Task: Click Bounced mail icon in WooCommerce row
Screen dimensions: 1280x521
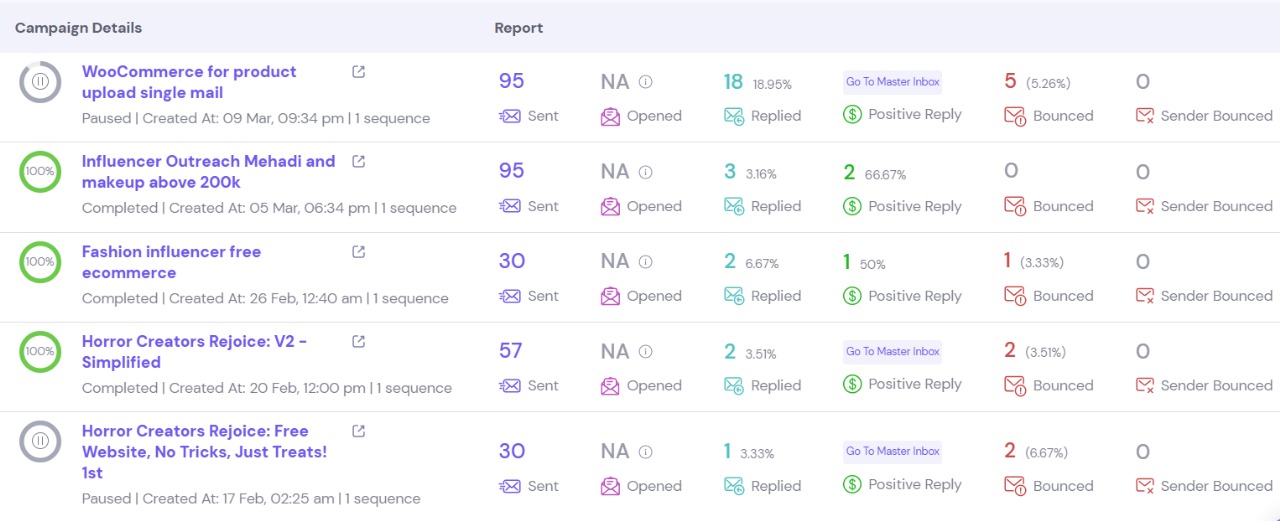Action: 1014,116
